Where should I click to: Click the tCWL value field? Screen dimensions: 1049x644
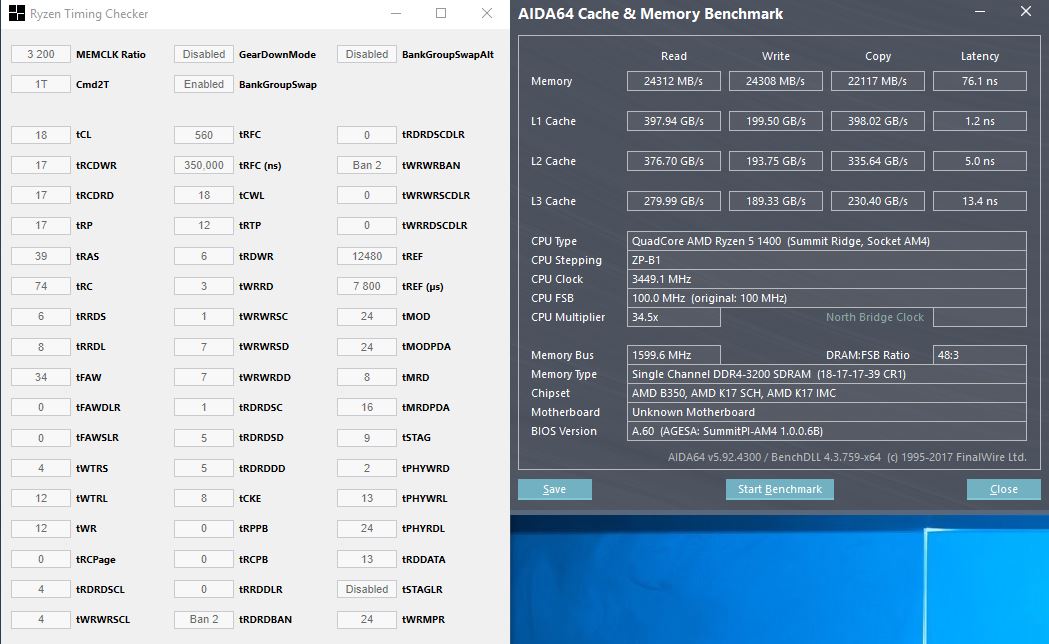[x=204, y=195]
